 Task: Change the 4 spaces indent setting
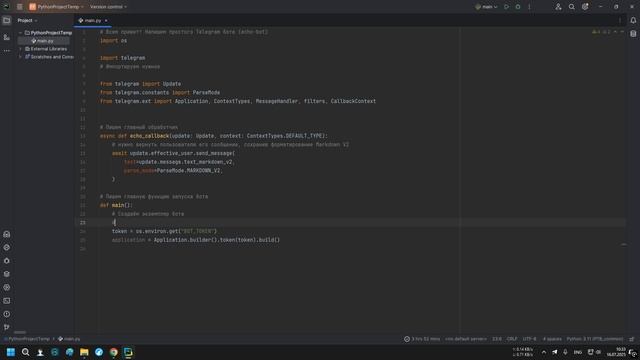pyautogui.click(x=552, y=339)
